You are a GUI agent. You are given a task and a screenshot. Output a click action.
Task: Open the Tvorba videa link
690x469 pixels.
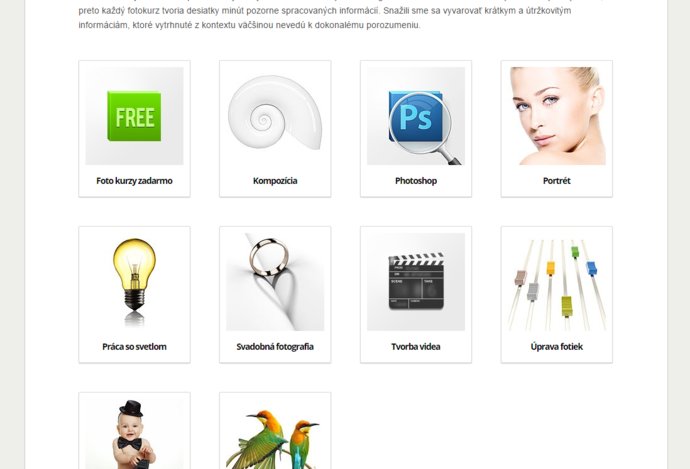point(416,347)
